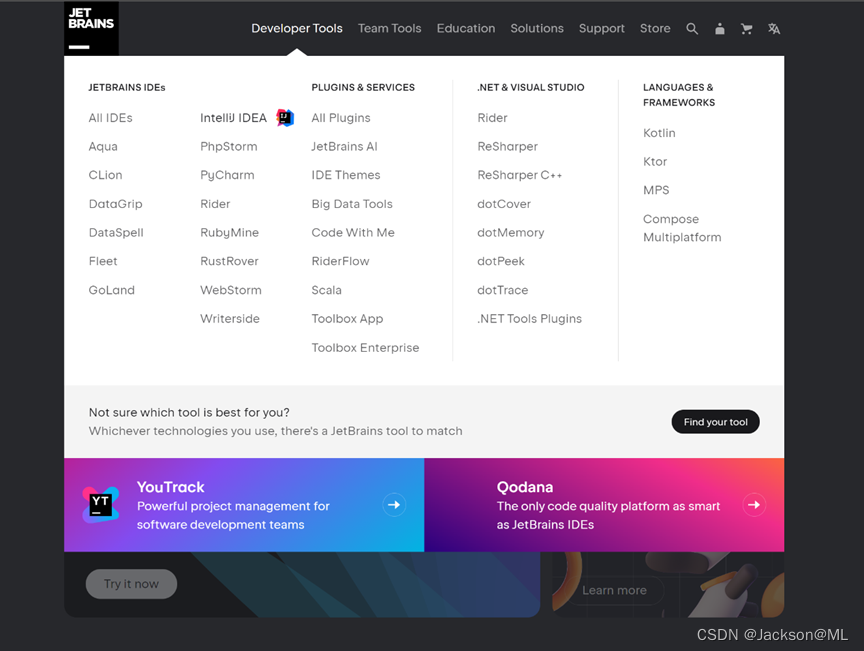Open Rider under JetBrains IDEs
The image size is (864, 651).
(x=215, y=204)
